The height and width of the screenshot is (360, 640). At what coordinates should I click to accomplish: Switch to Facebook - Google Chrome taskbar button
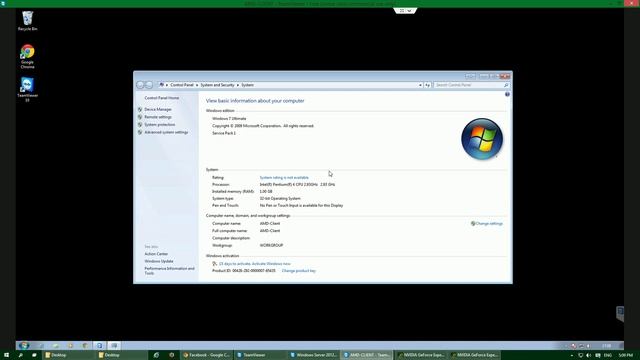(207, 355)
